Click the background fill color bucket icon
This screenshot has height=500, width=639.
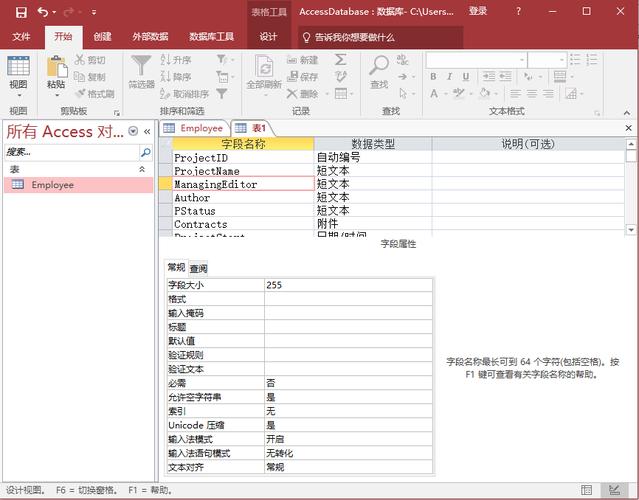point(485,93)
